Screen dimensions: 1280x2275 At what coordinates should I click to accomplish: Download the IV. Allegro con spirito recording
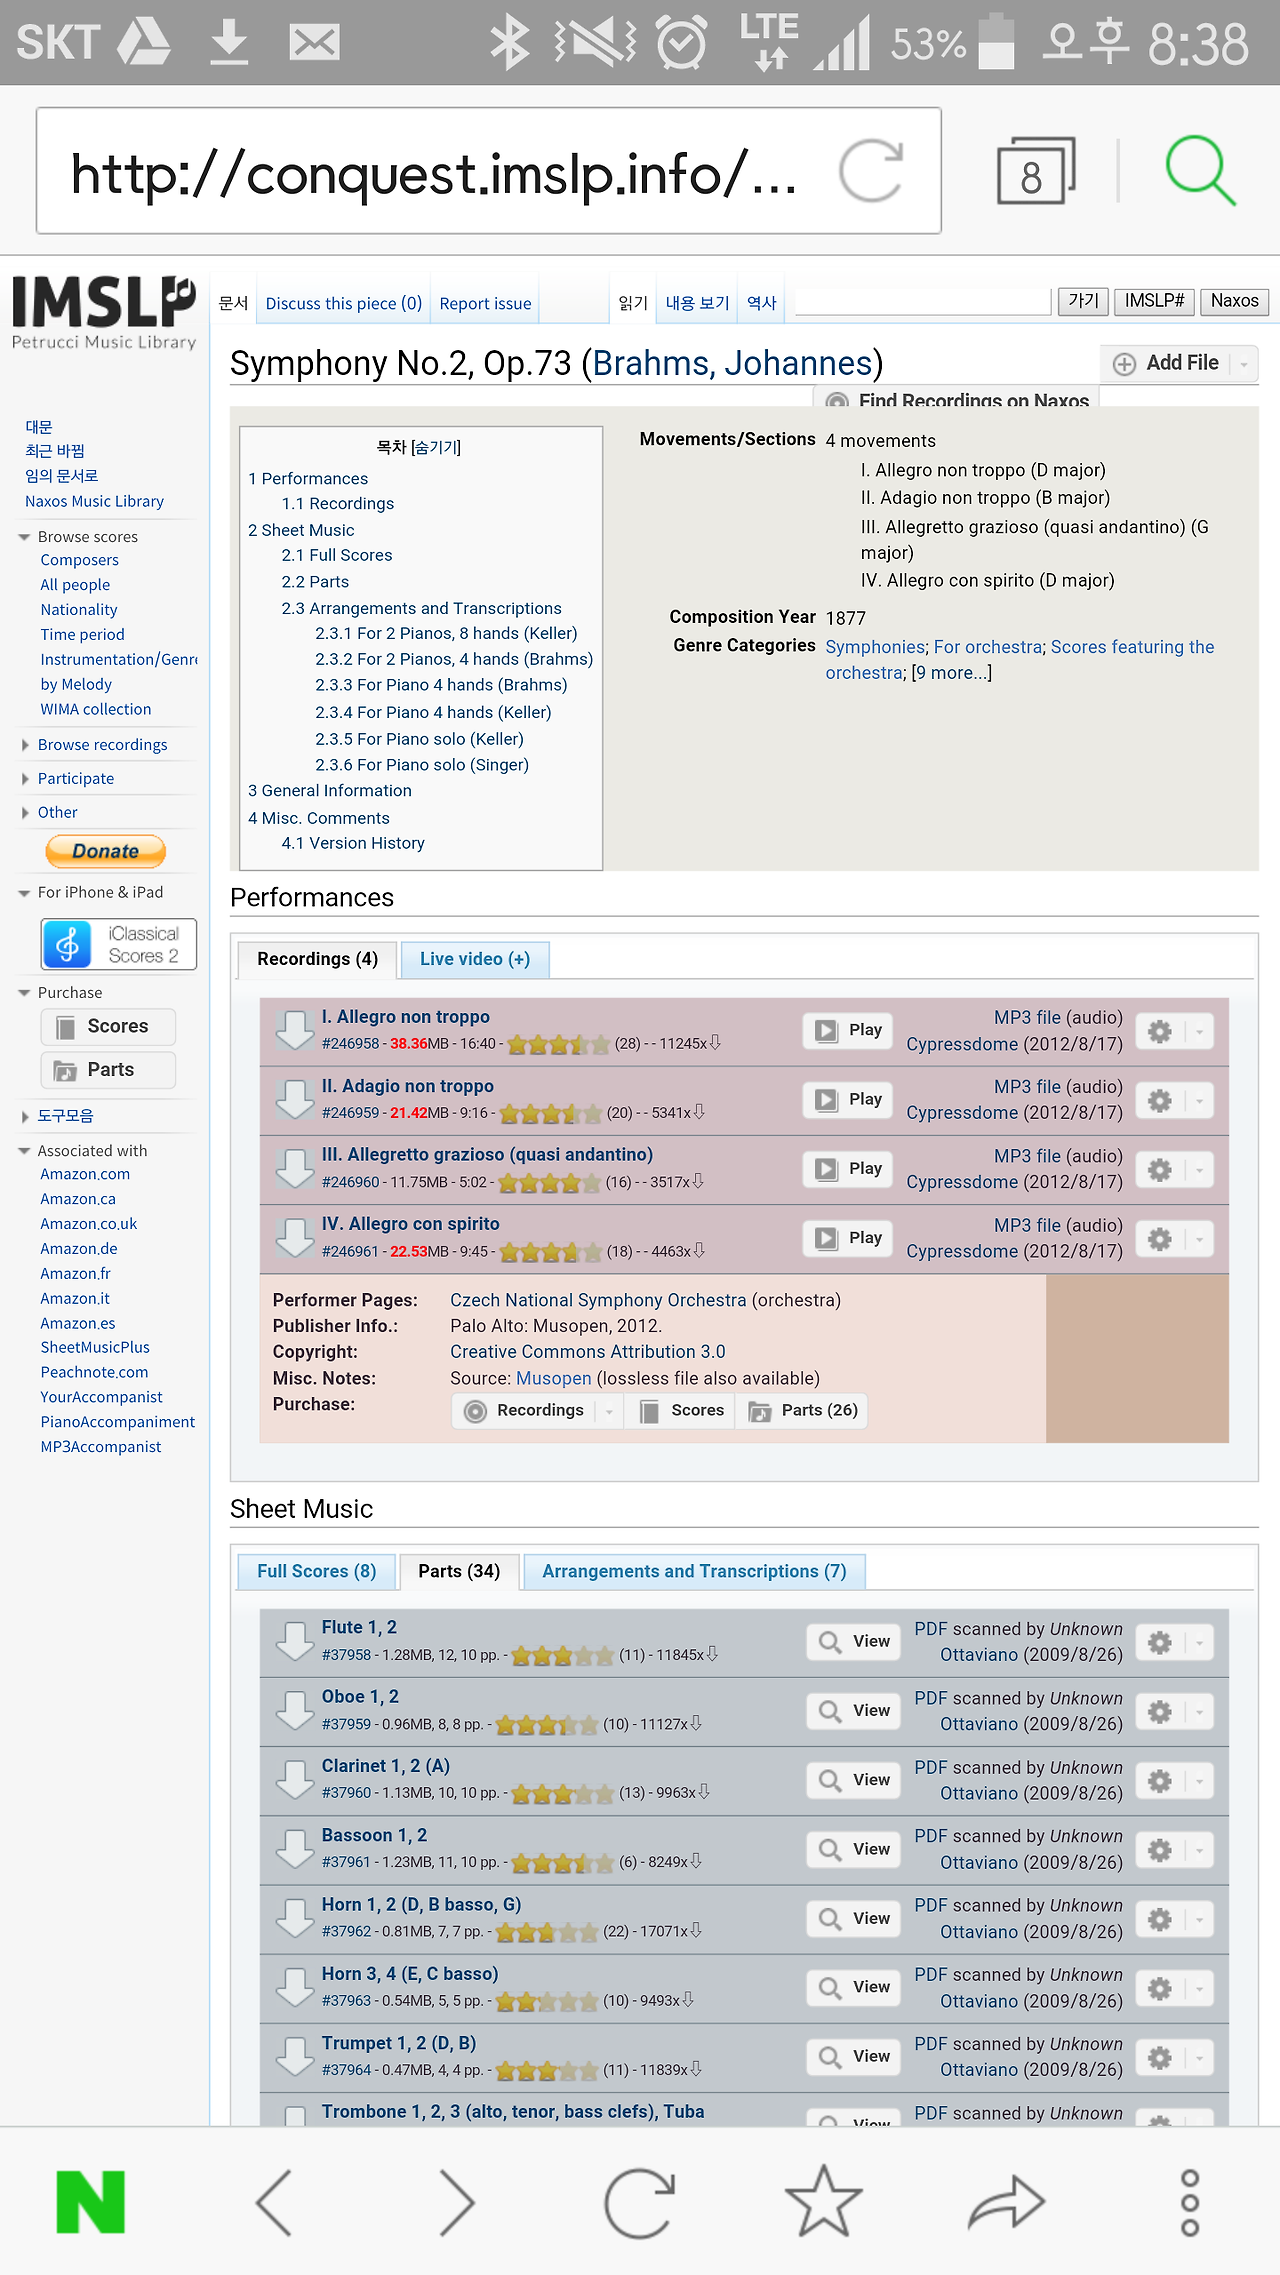coord(295,1237)
